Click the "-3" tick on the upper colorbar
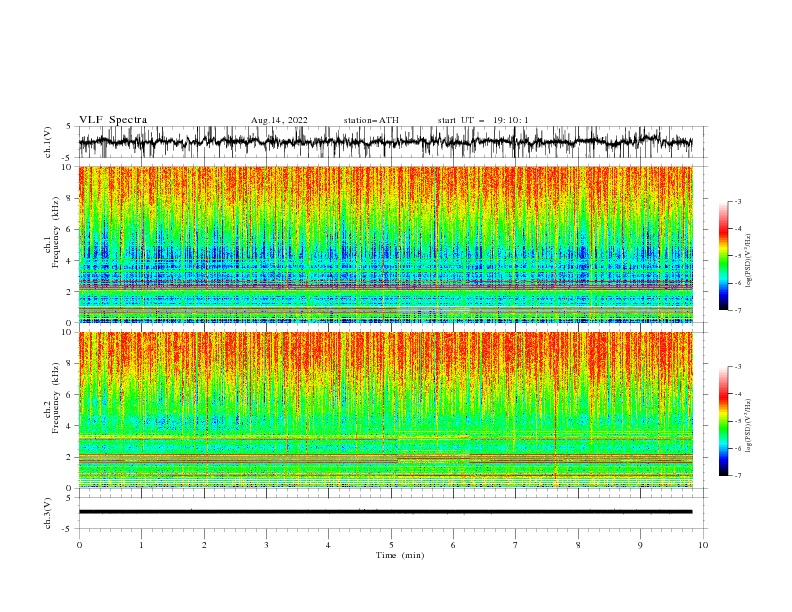 click(738, 201)
